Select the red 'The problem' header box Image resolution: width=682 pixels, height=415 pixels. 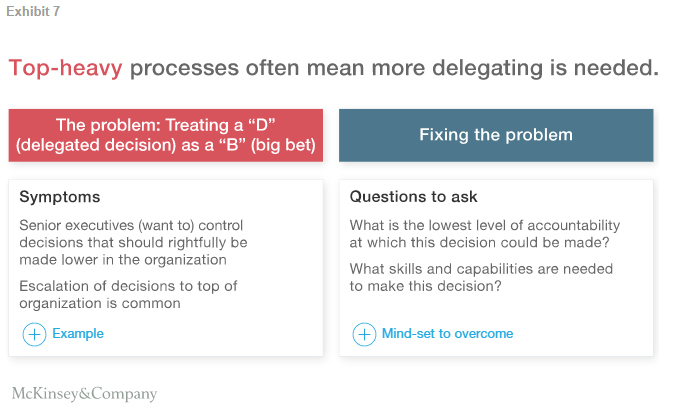click(x=166, y=135)
